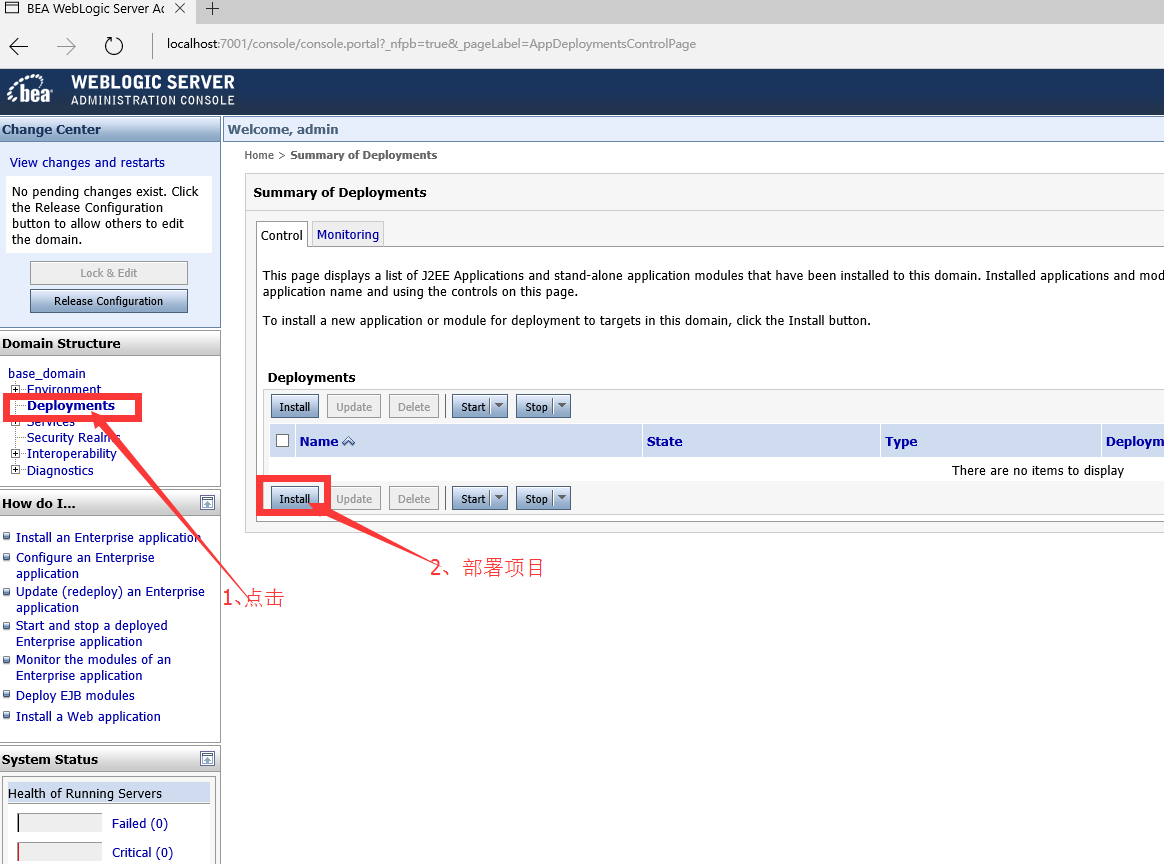Expand the Diagnostics tree node
1164x864 pixels.
(15, 470)
